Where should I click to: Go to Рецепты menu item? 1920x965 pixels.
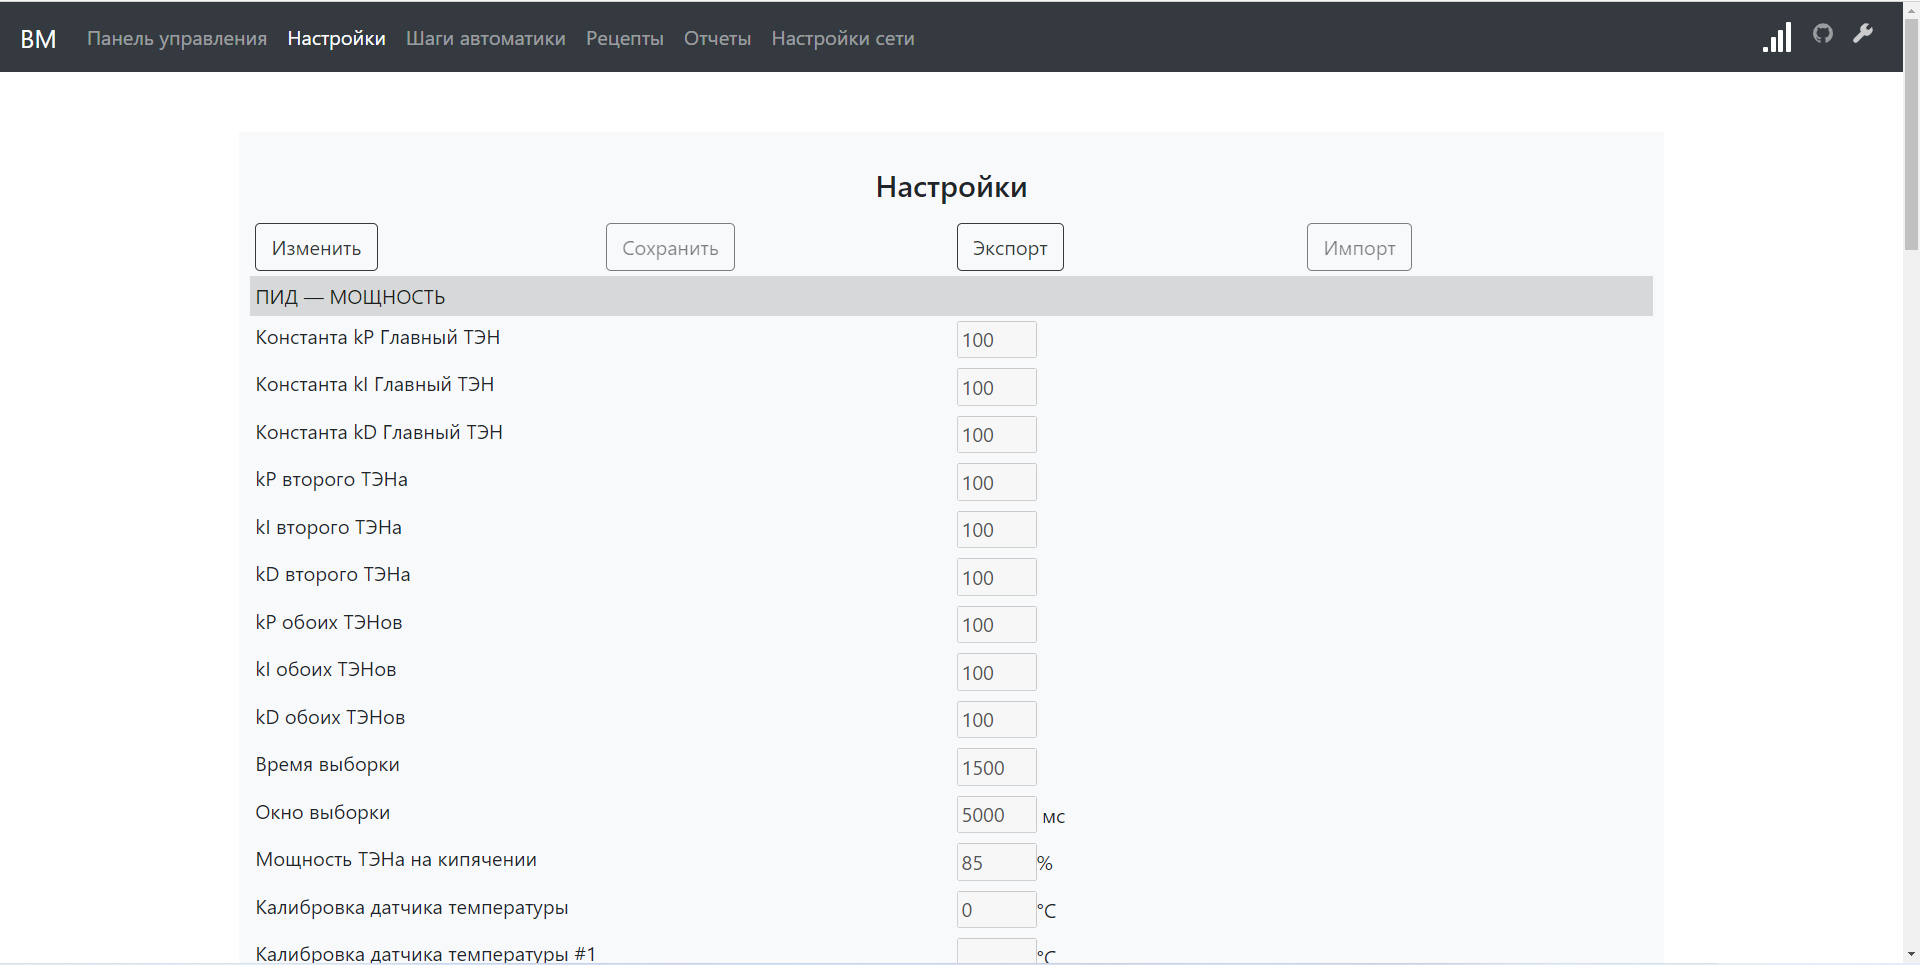point(625,38)
